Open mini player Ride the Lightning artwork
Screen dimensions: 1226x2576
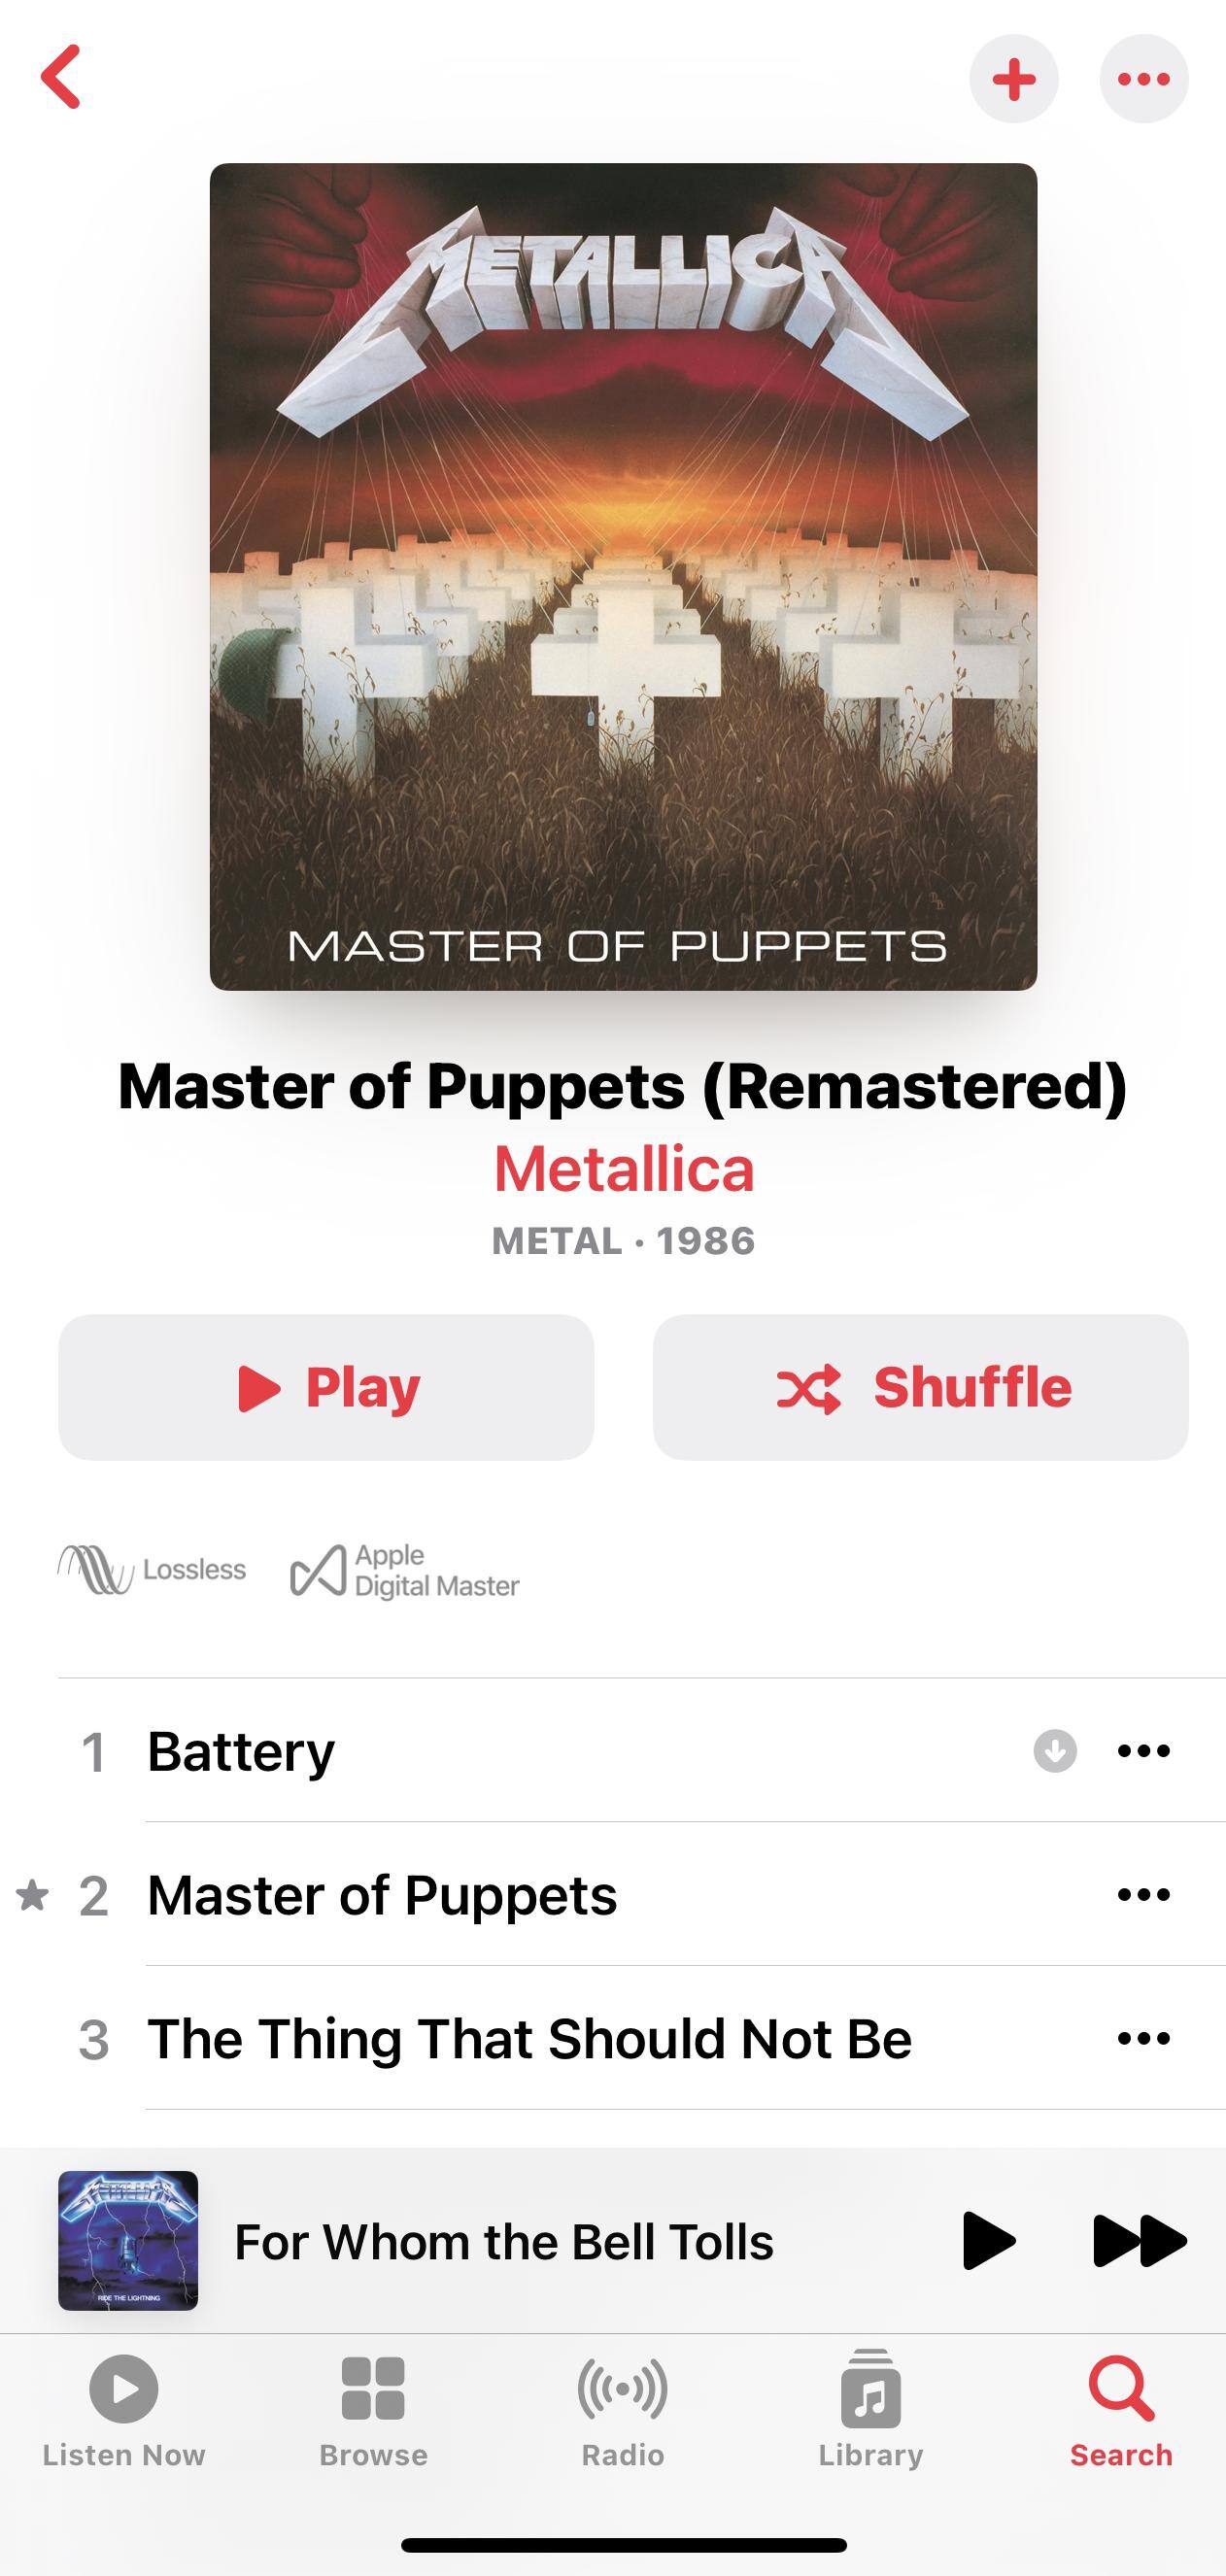tap(128, 2240)
